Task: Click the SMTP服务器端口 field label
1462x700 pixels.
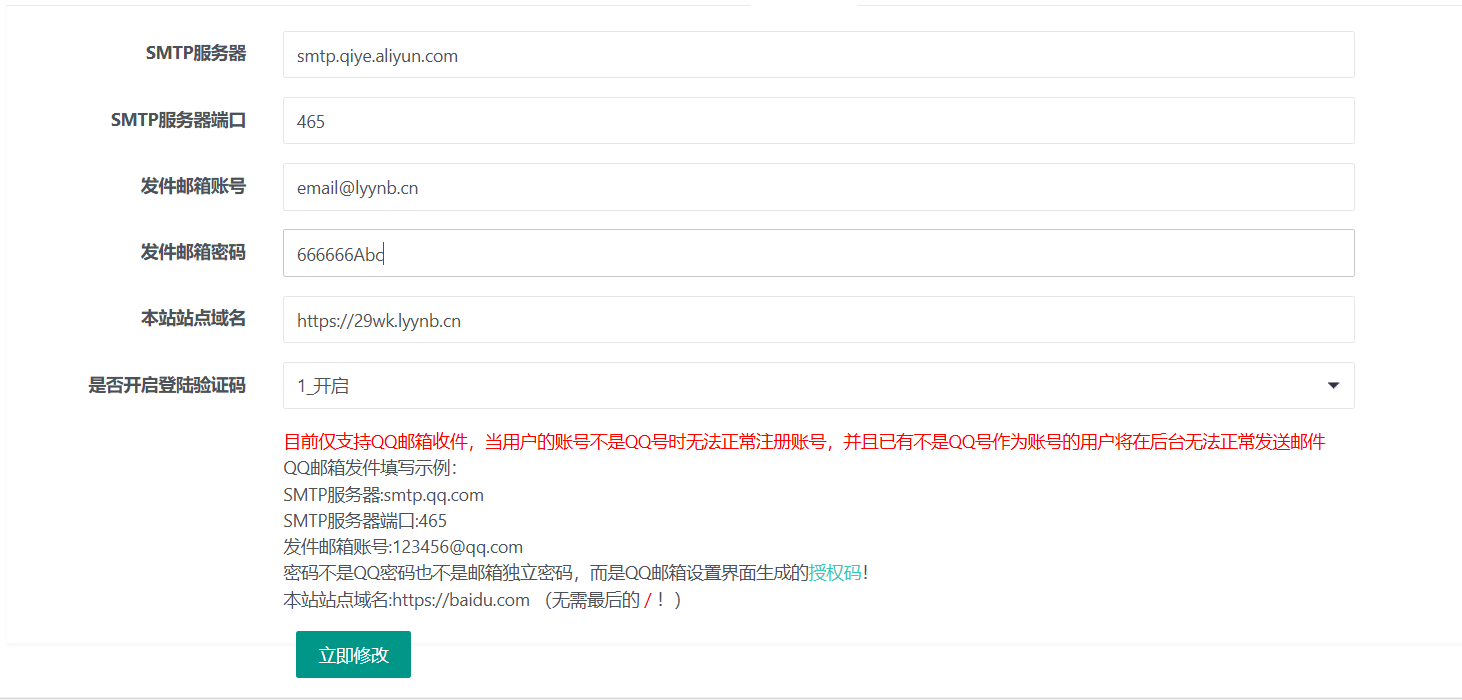Action: [178, 120]
